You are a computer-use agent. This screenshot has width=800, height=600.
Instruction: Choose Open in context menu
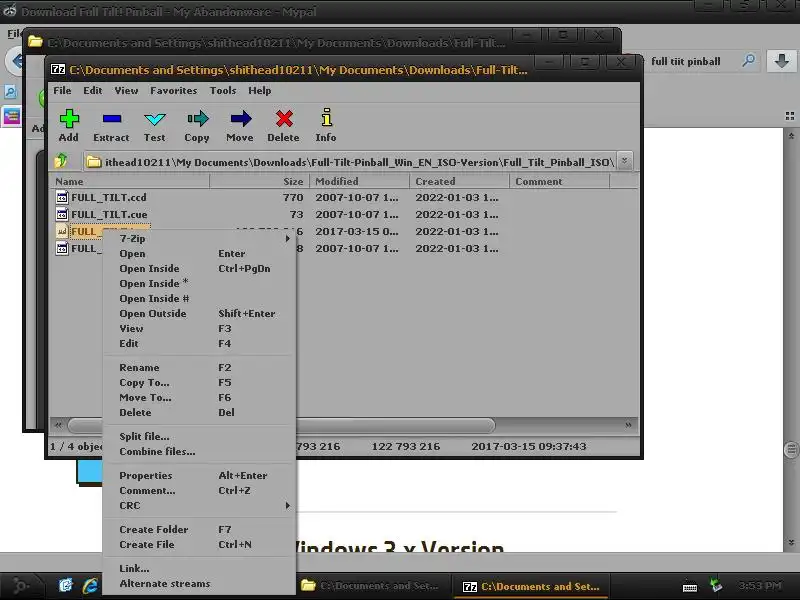click(x=198, y=254)
